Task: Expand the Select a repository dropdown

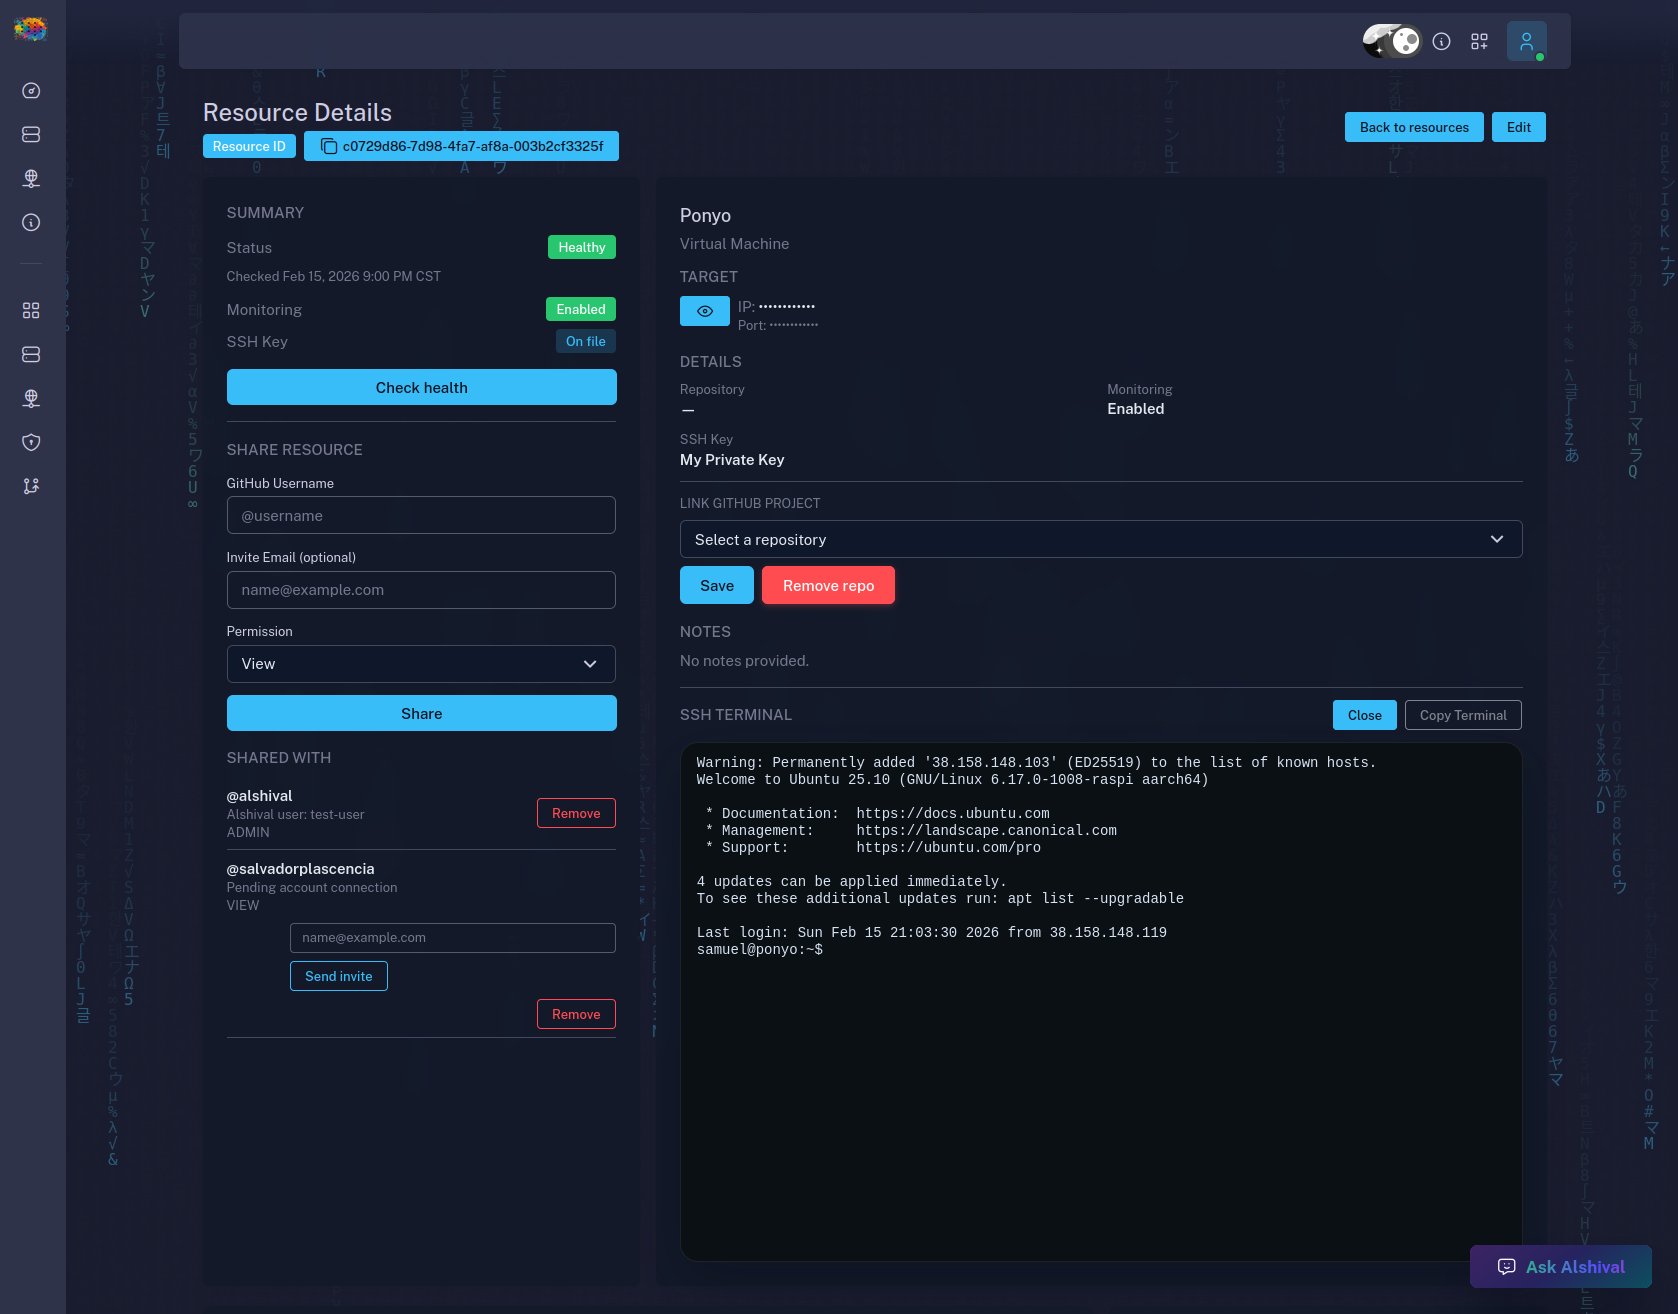Action: (x=1100, y=540)
